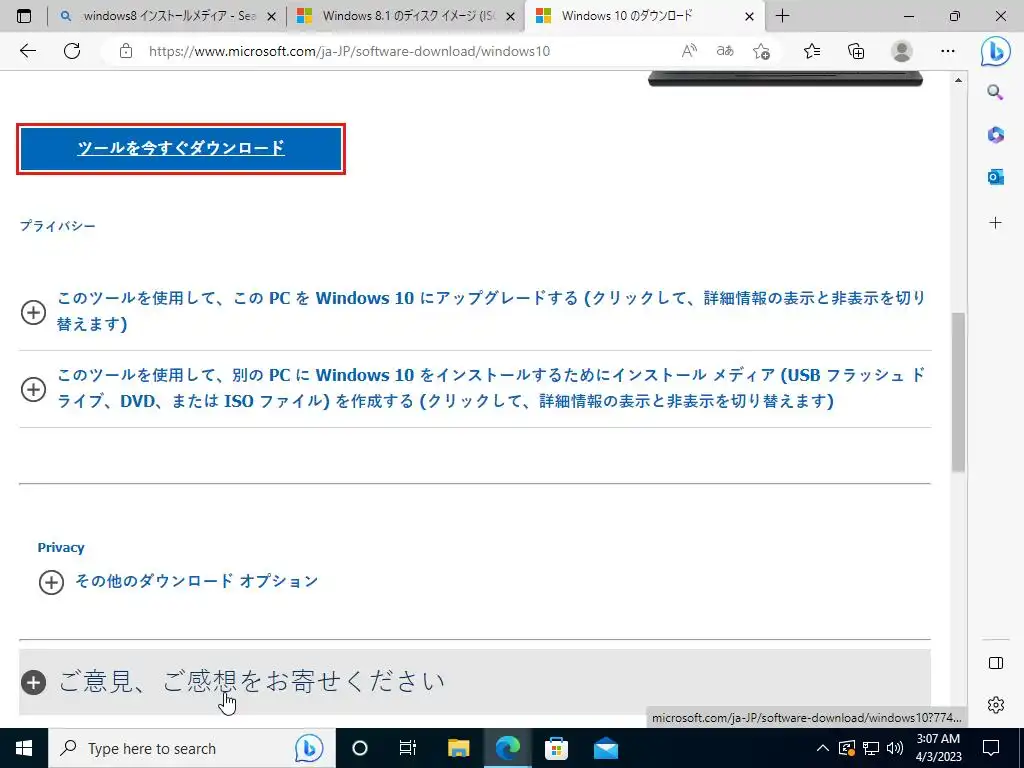Screen dimensions: 1024x768
Task: Open the sidebar Search tool
Action: (x=995, y=92)
